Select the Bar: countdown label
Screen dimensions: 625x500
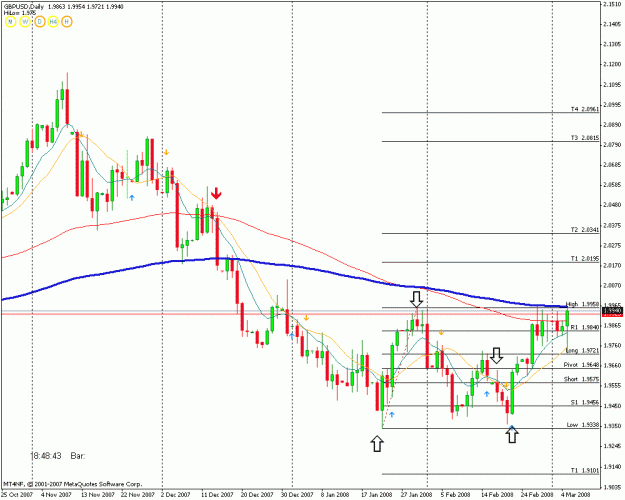pyautogui.click(x=78, y=455)
